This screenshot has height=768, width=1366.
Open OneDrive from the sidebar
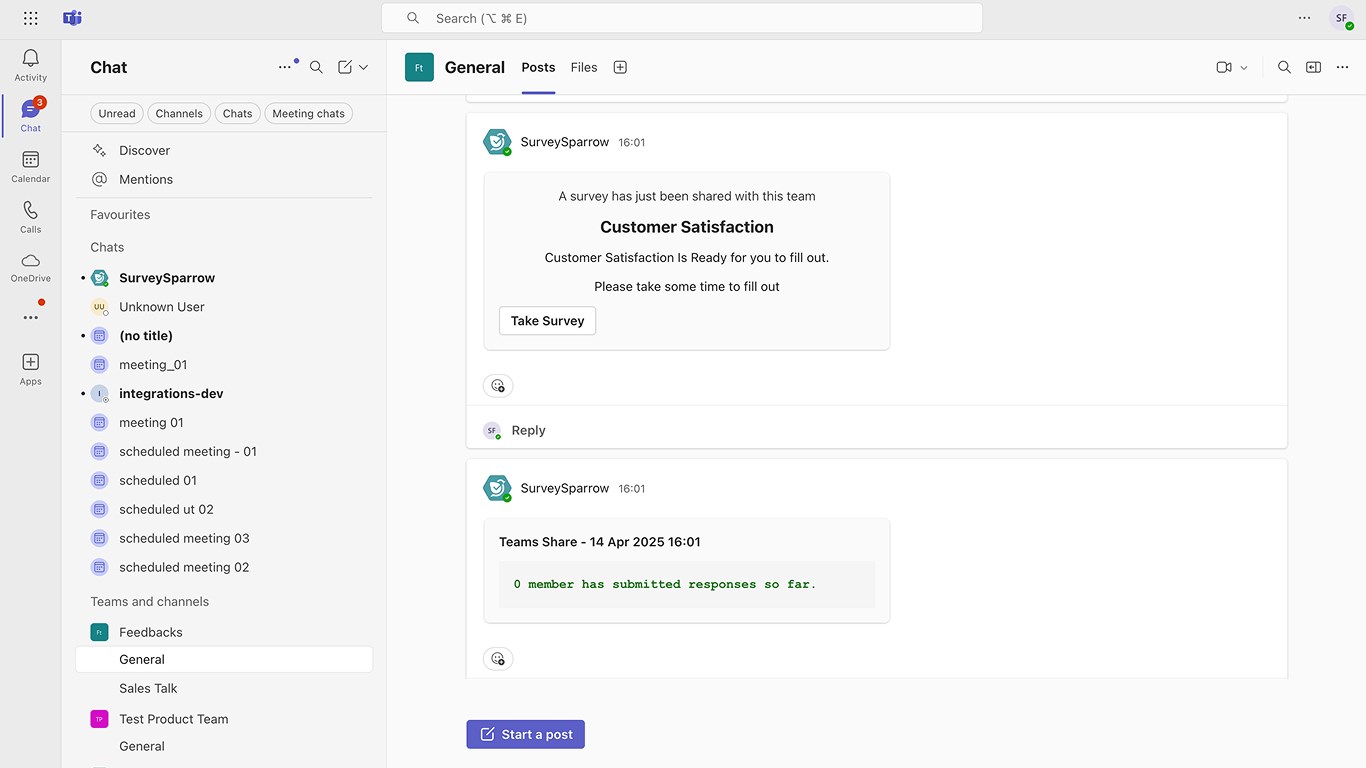[30, 266]
